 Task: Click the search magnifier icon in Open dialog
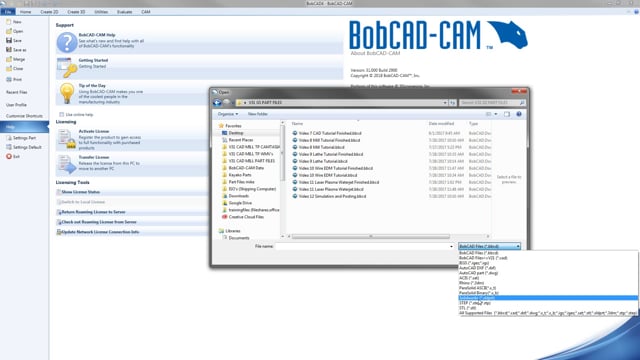522,102
